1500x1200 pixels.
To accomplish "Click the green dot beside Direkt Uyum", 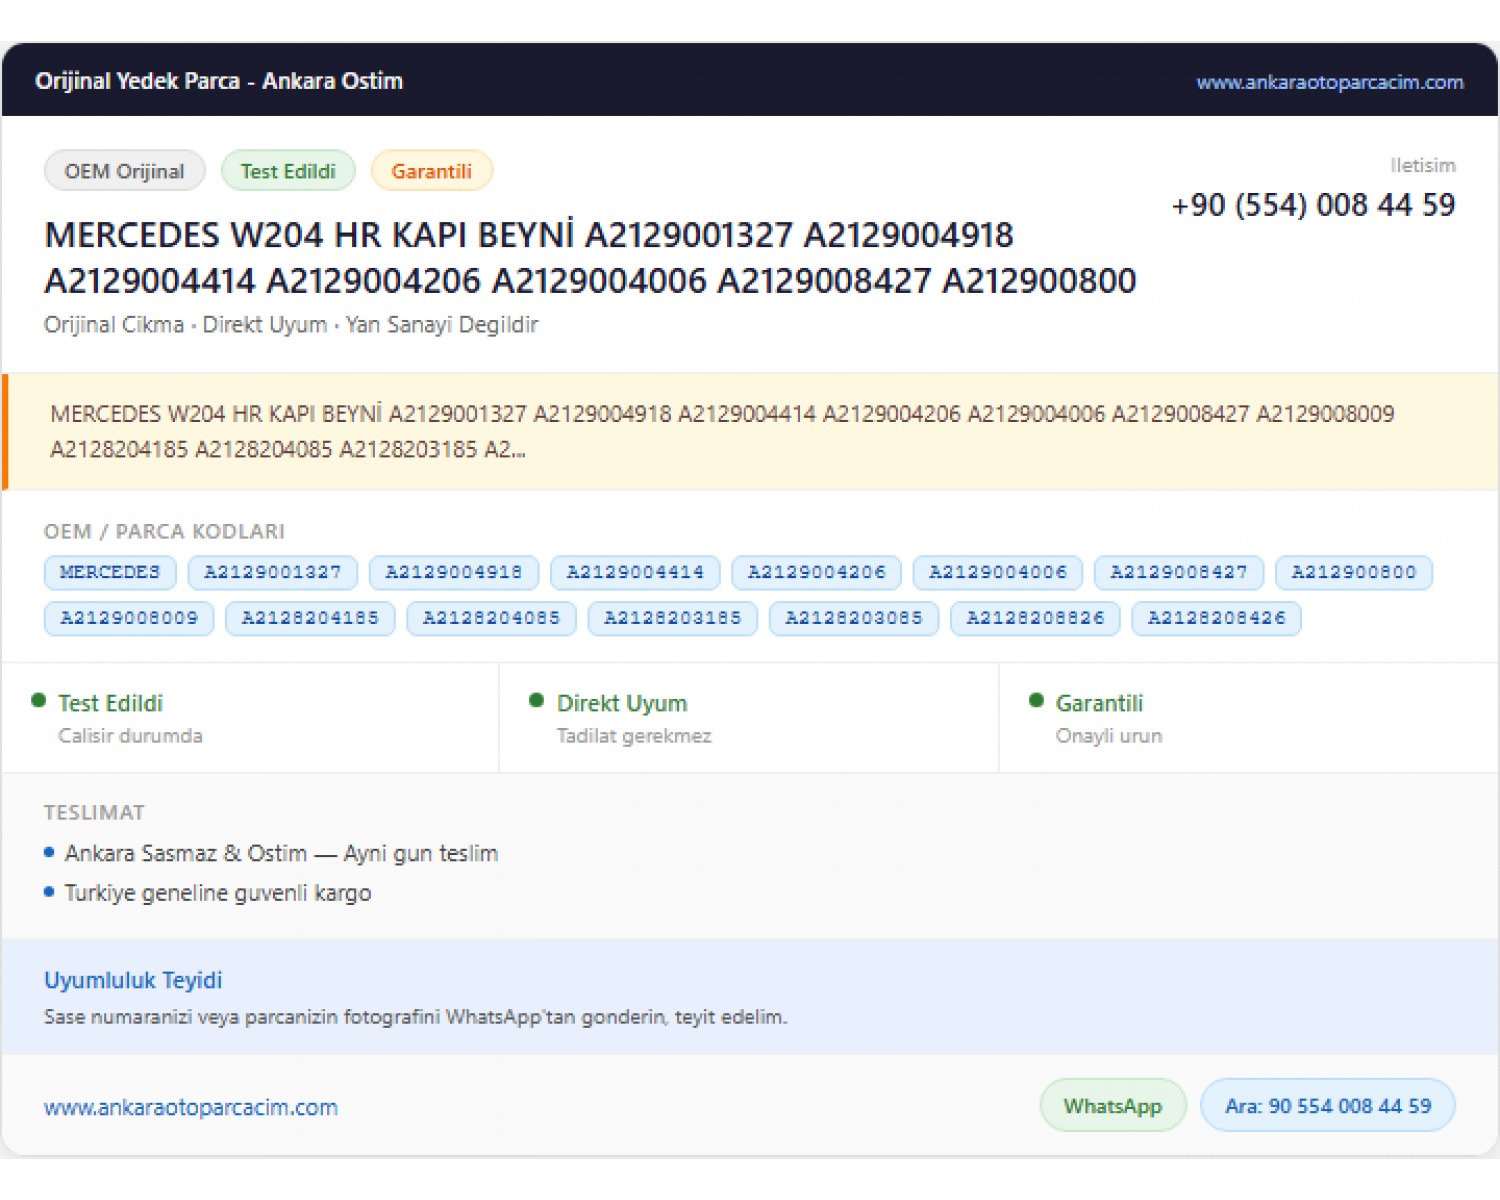I will click(x=536, y=701).
